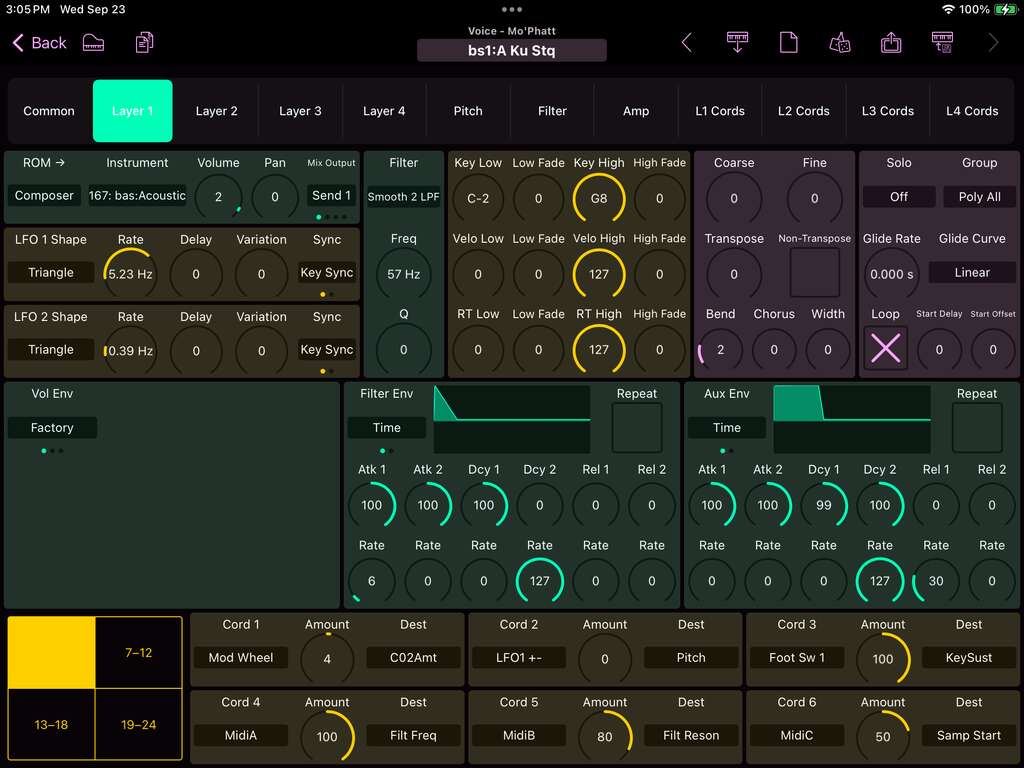
Task: Click the Aux Env envelope graph
Action: (x=852, y=419)
